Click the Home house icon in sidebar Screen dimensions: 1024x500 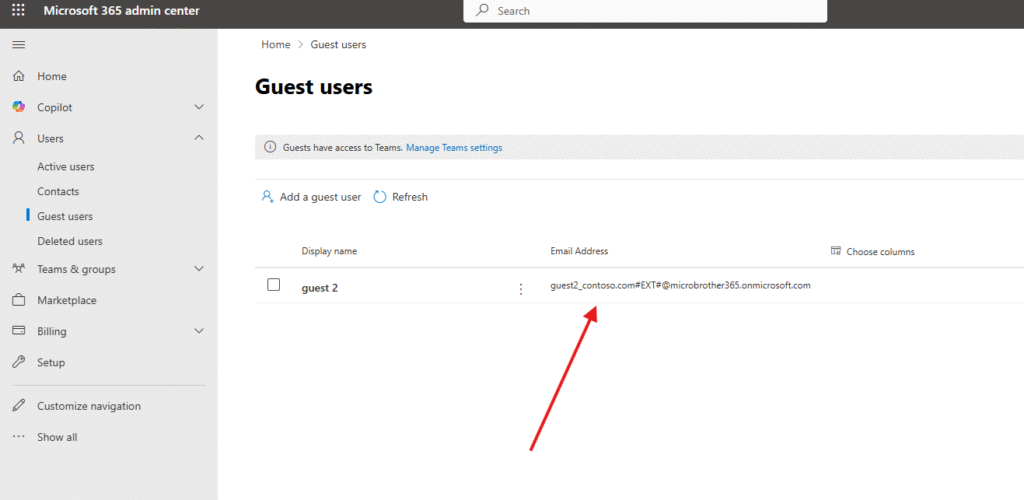(x=19, y=76)
